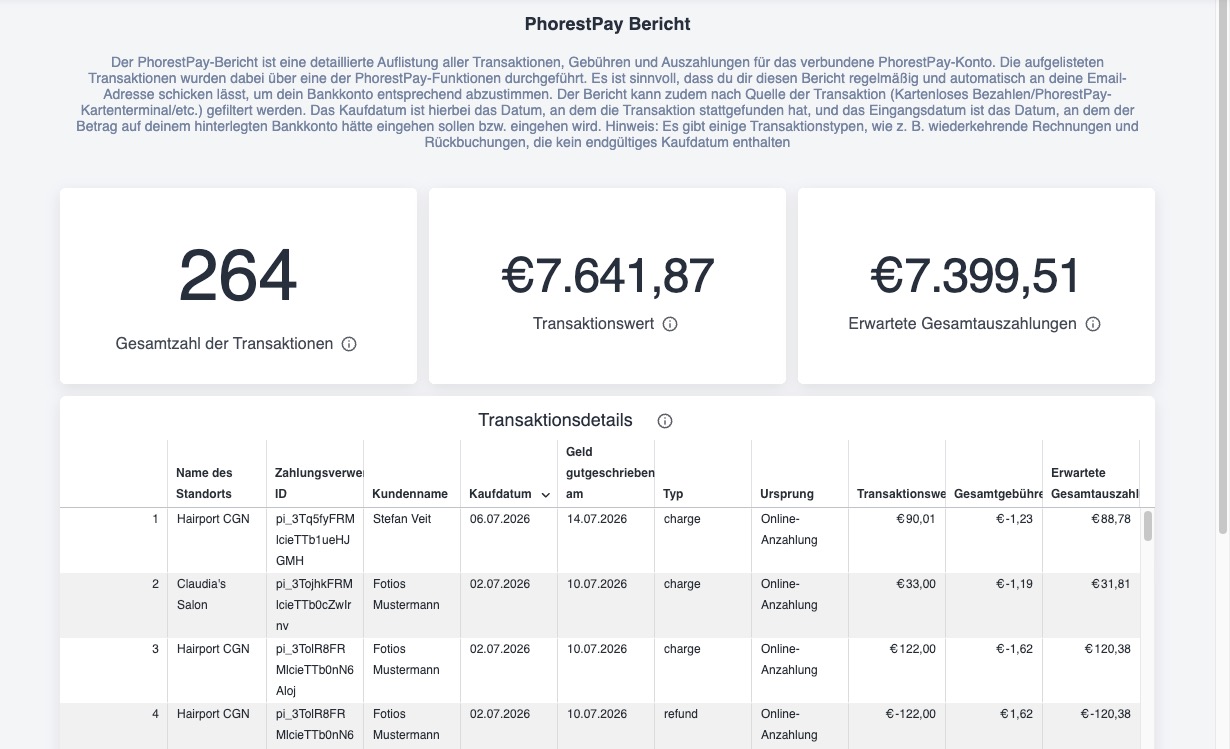
Task: Click info icon beside Erwartete Gesamtauszahlungen
Action: click(x=1093, y=324)
